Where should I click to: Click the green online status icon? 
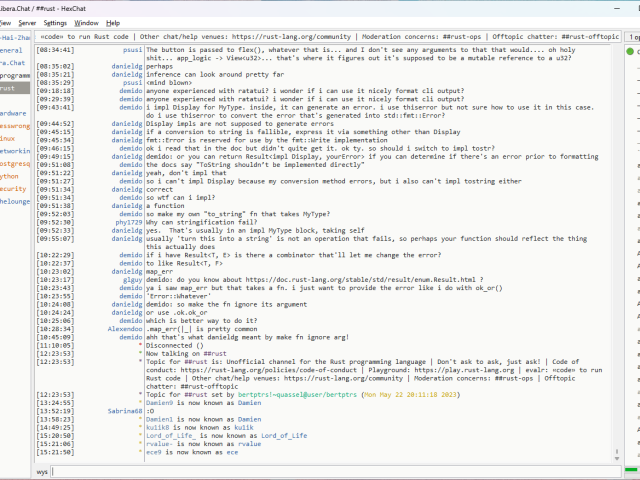point(631,50)
